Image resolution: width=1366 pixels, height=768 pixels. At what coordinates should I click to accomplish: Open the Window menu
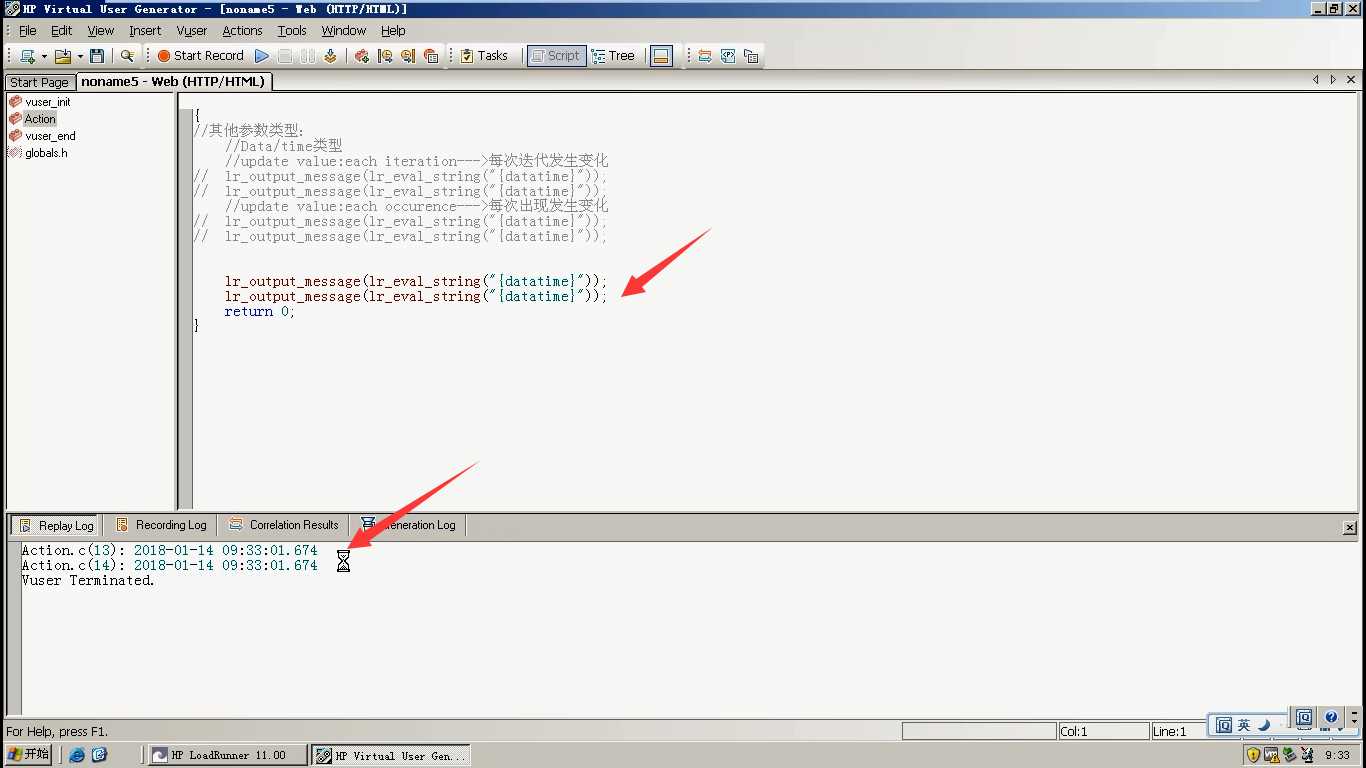click(344, 31)
